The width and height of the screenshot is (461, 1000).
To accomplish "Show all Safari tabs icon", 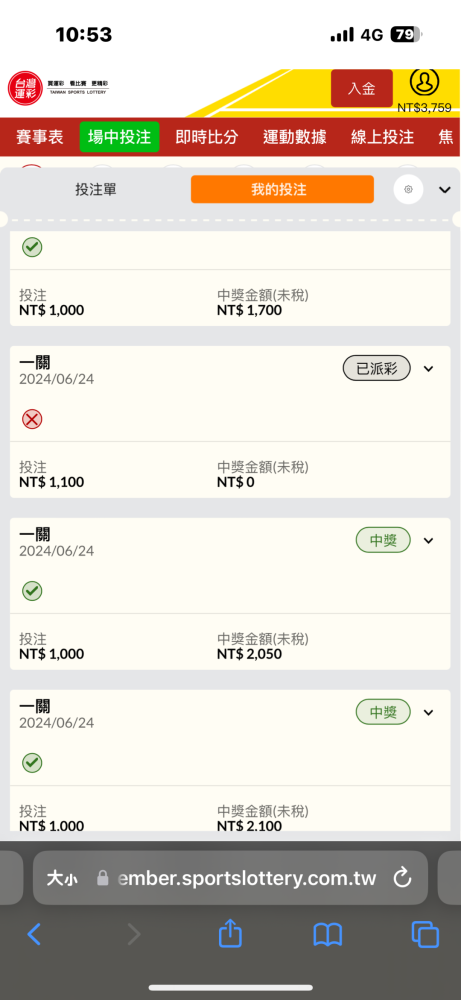I will click(x=425, y=935).
